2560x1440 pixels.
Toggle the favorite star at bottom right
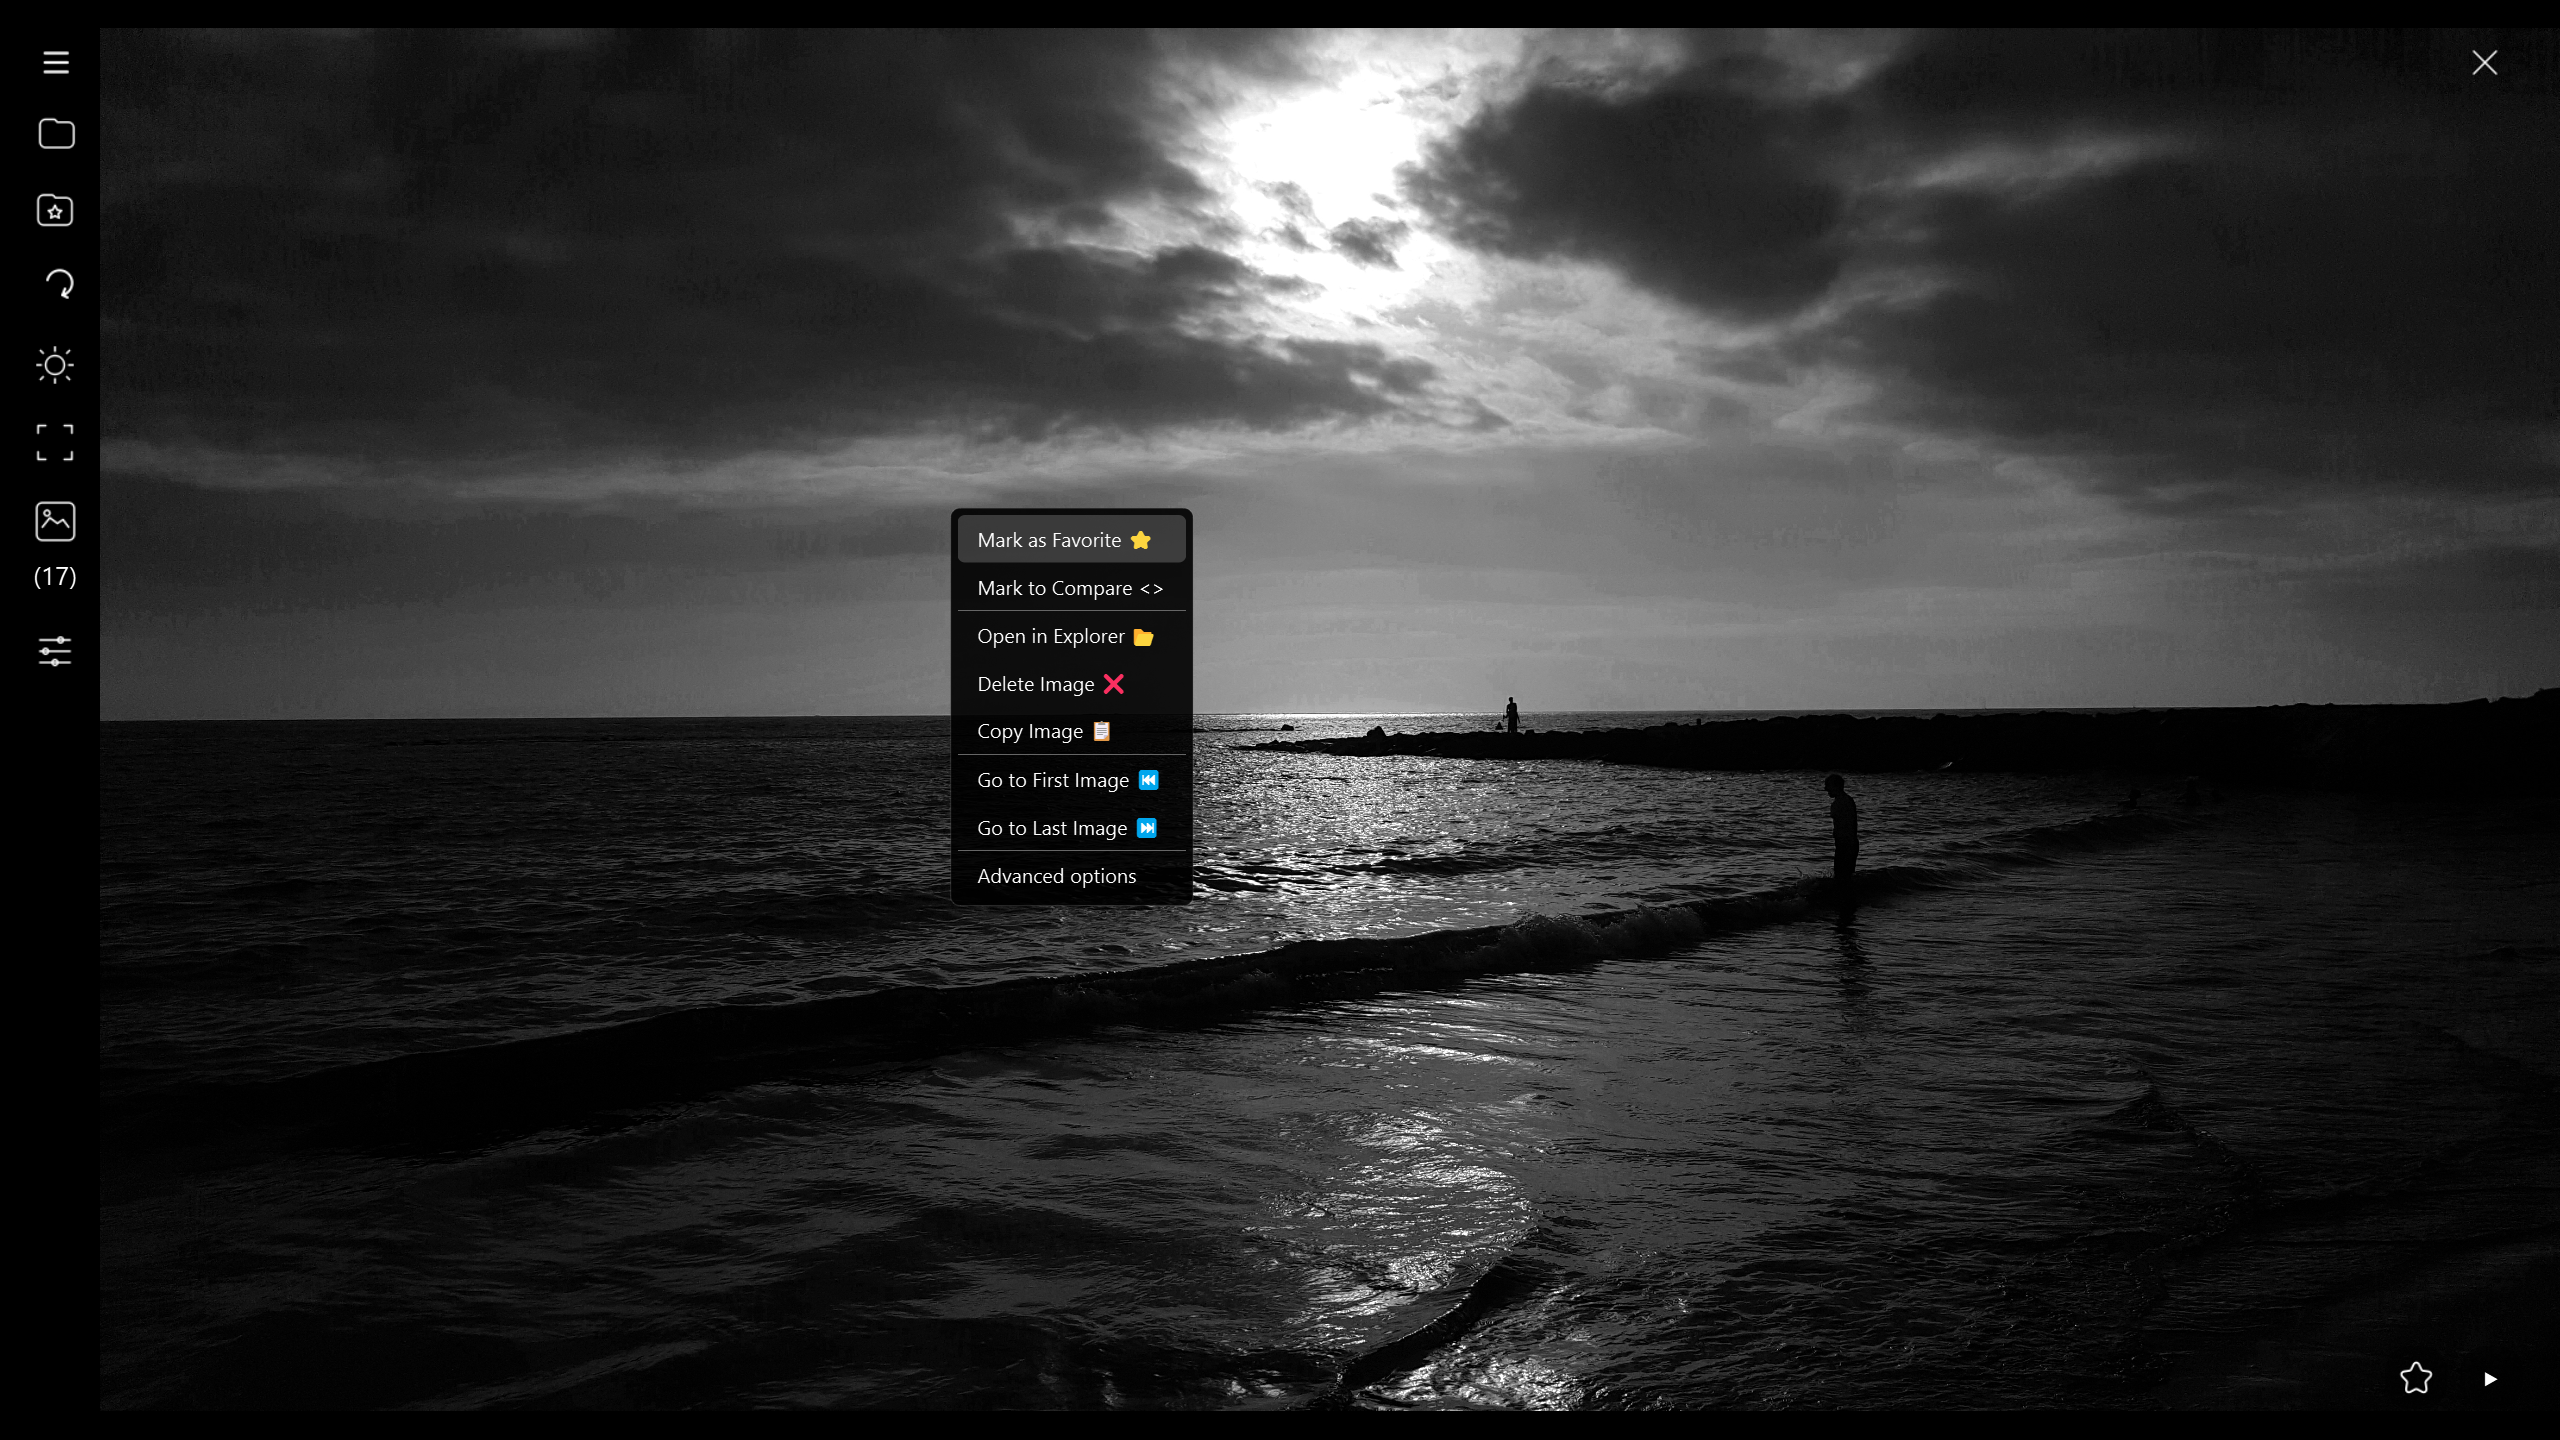coord(2415,1378)
